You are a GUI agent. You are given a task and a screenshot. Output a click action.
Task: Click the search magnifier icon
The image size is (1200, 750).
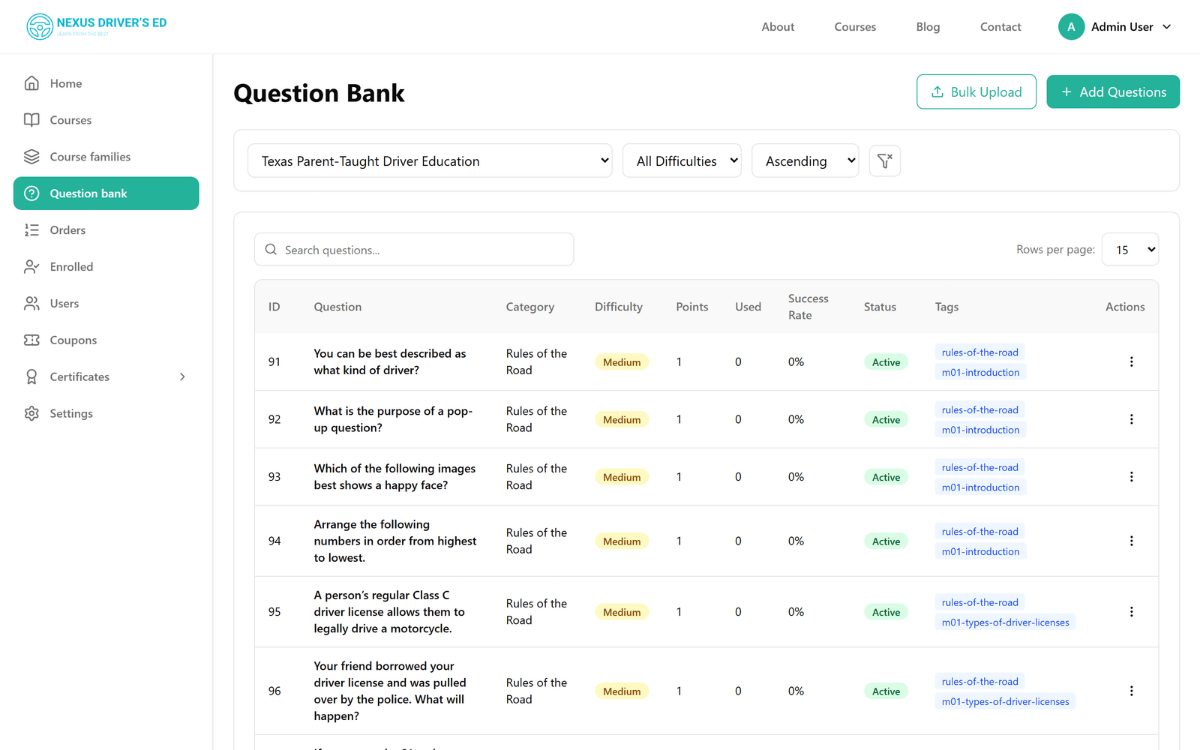[271, 250]
